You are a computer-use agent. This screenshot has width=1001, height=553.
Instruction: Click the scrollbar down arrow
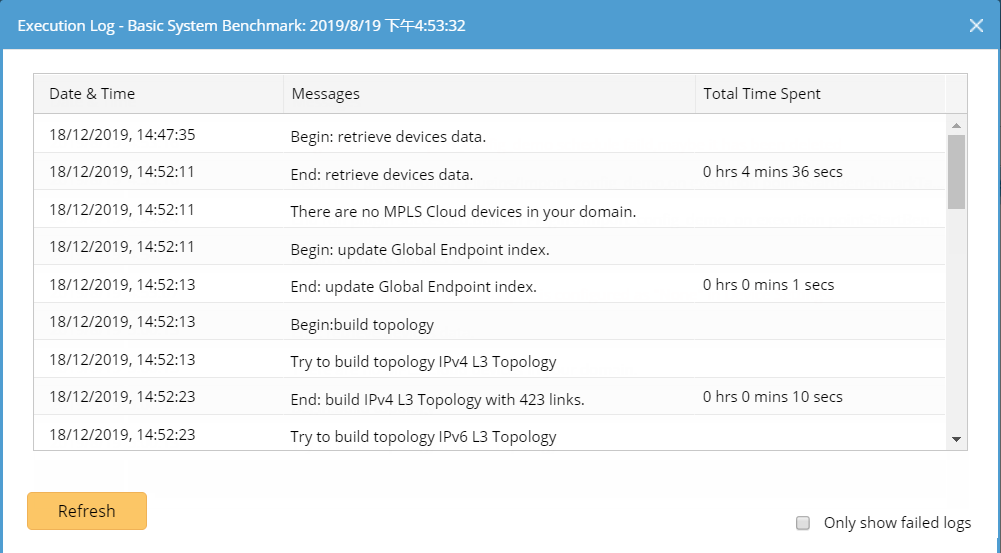956,439
